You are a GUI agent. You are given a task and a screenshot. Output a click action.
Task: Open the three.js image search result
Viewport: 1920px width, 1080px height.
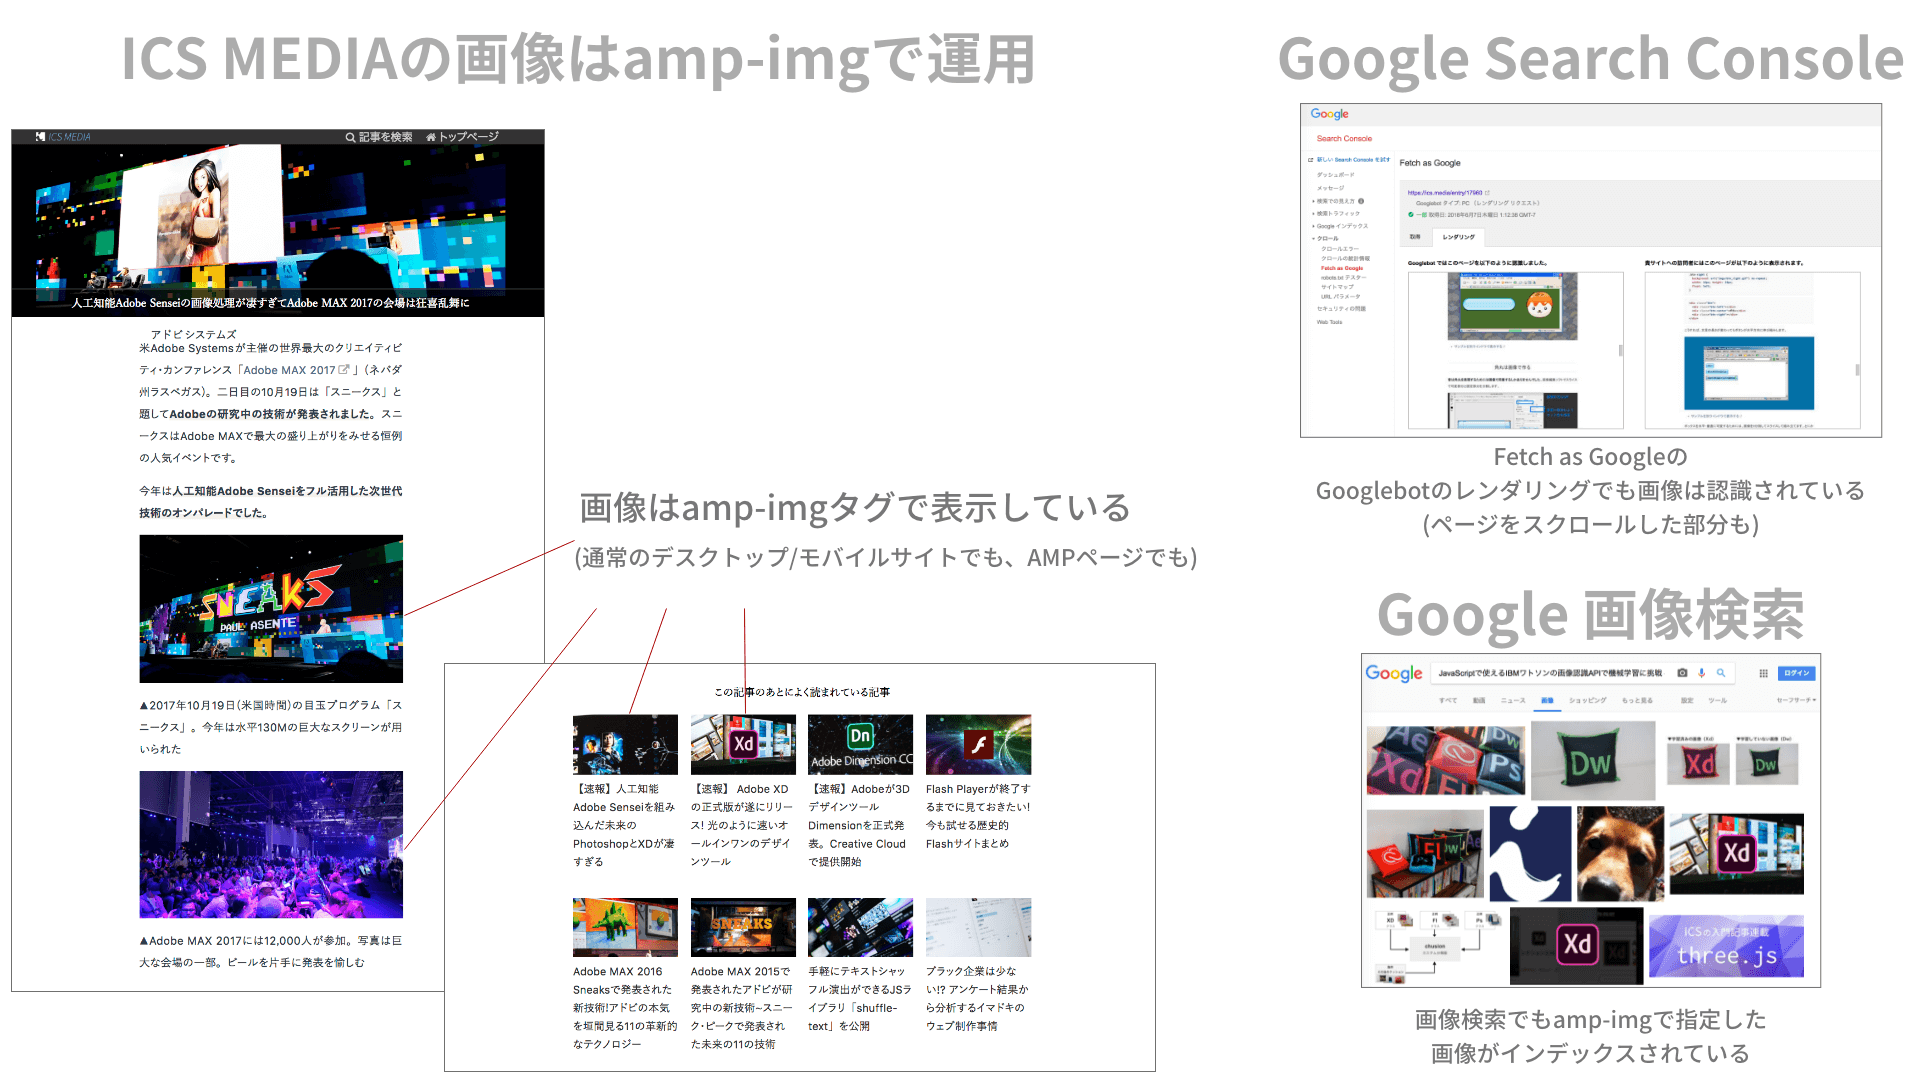tap(1726, 946)
